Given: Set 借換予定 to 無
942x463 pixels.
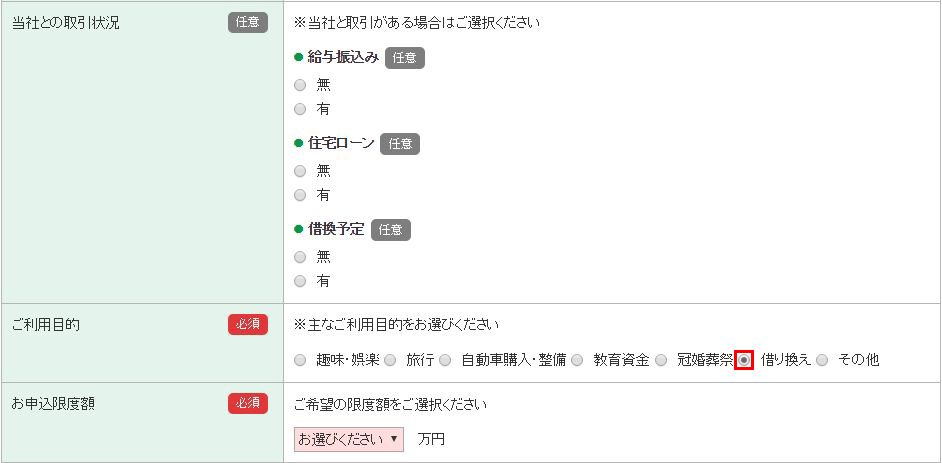Looking at the screenshot, I should point(300,257).
